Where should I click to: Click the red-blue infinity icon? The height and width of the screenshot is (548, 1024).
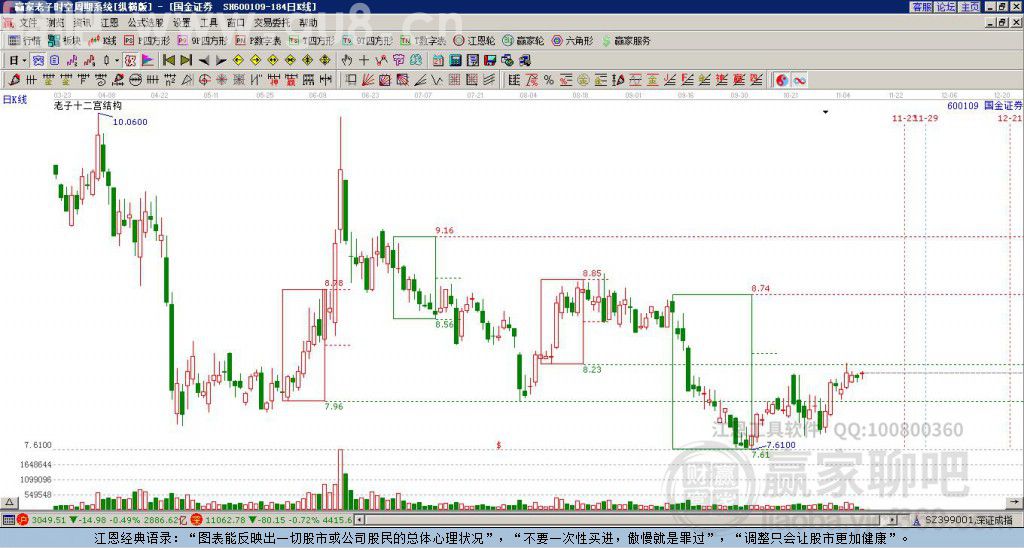click(799, 80)
